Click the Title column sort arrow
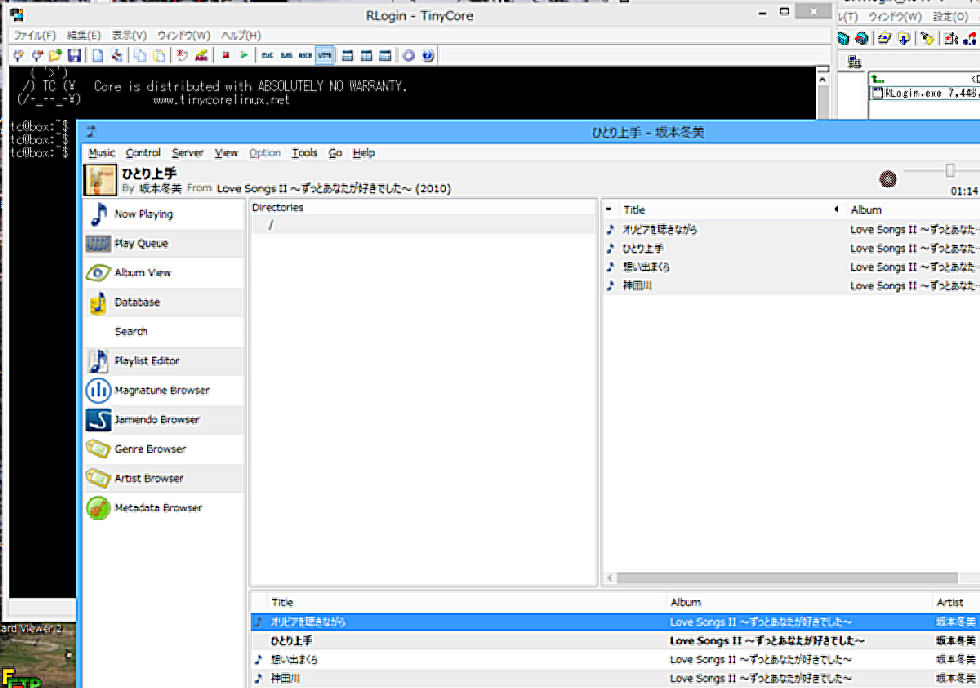Viewport: 980px width, 688px height. [836, 210]
